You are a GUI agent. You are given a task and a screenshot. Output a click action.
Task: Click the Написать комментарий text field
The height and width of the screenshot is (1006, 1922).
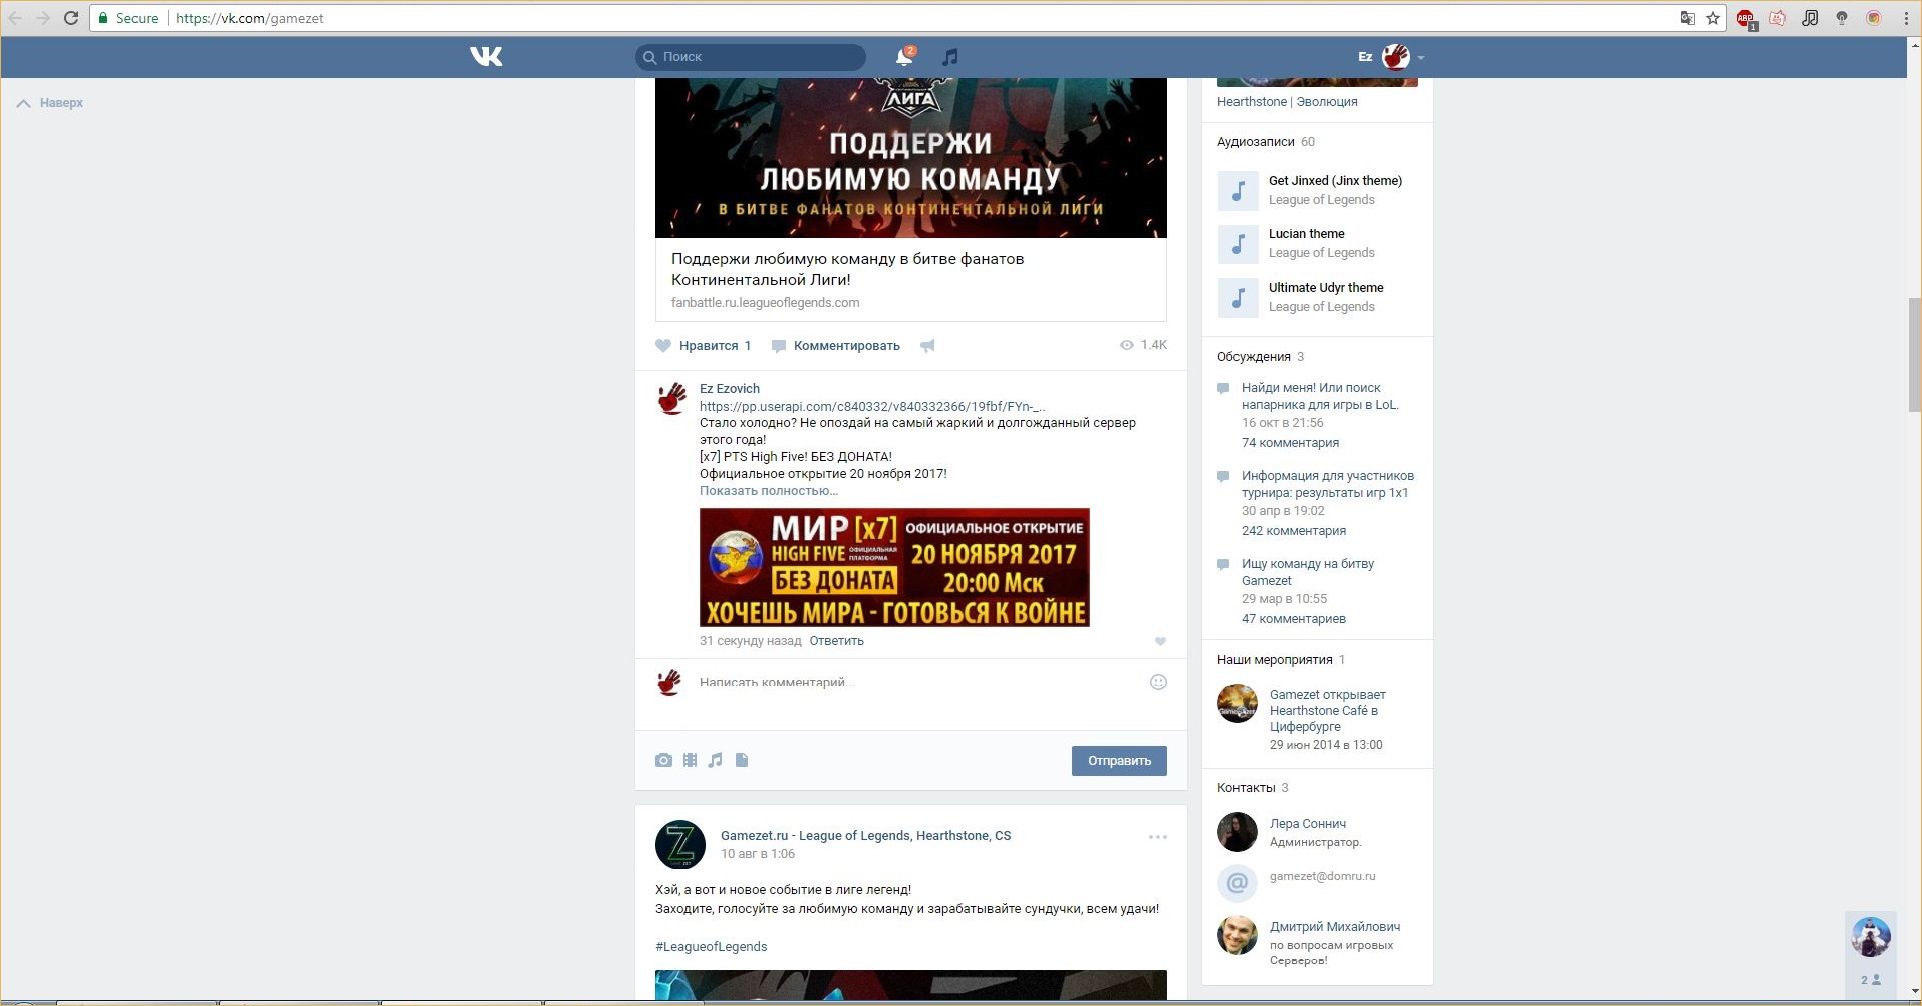[915, 683]
